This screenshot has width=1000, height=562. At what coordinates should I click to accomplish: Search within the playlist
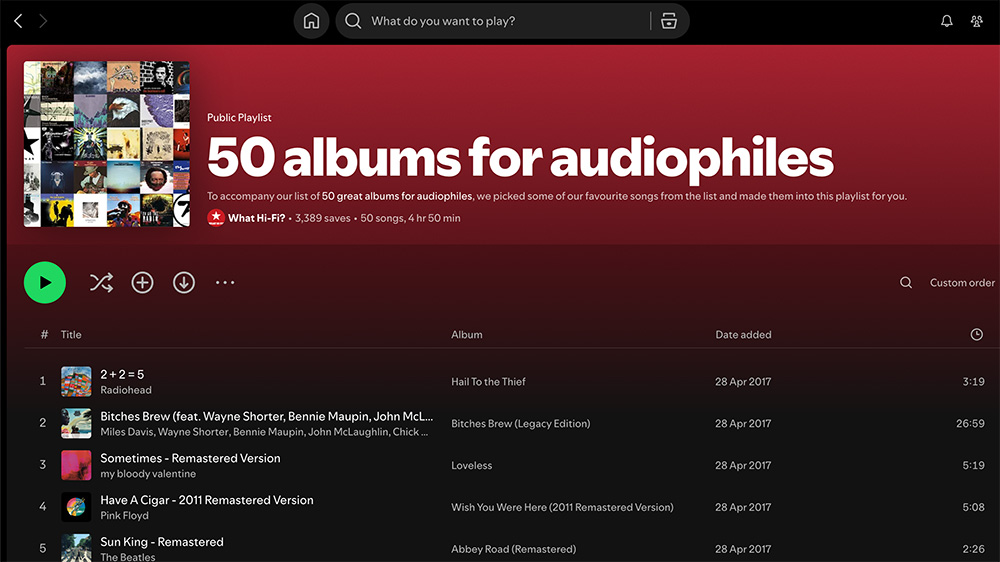coord(906,283)
